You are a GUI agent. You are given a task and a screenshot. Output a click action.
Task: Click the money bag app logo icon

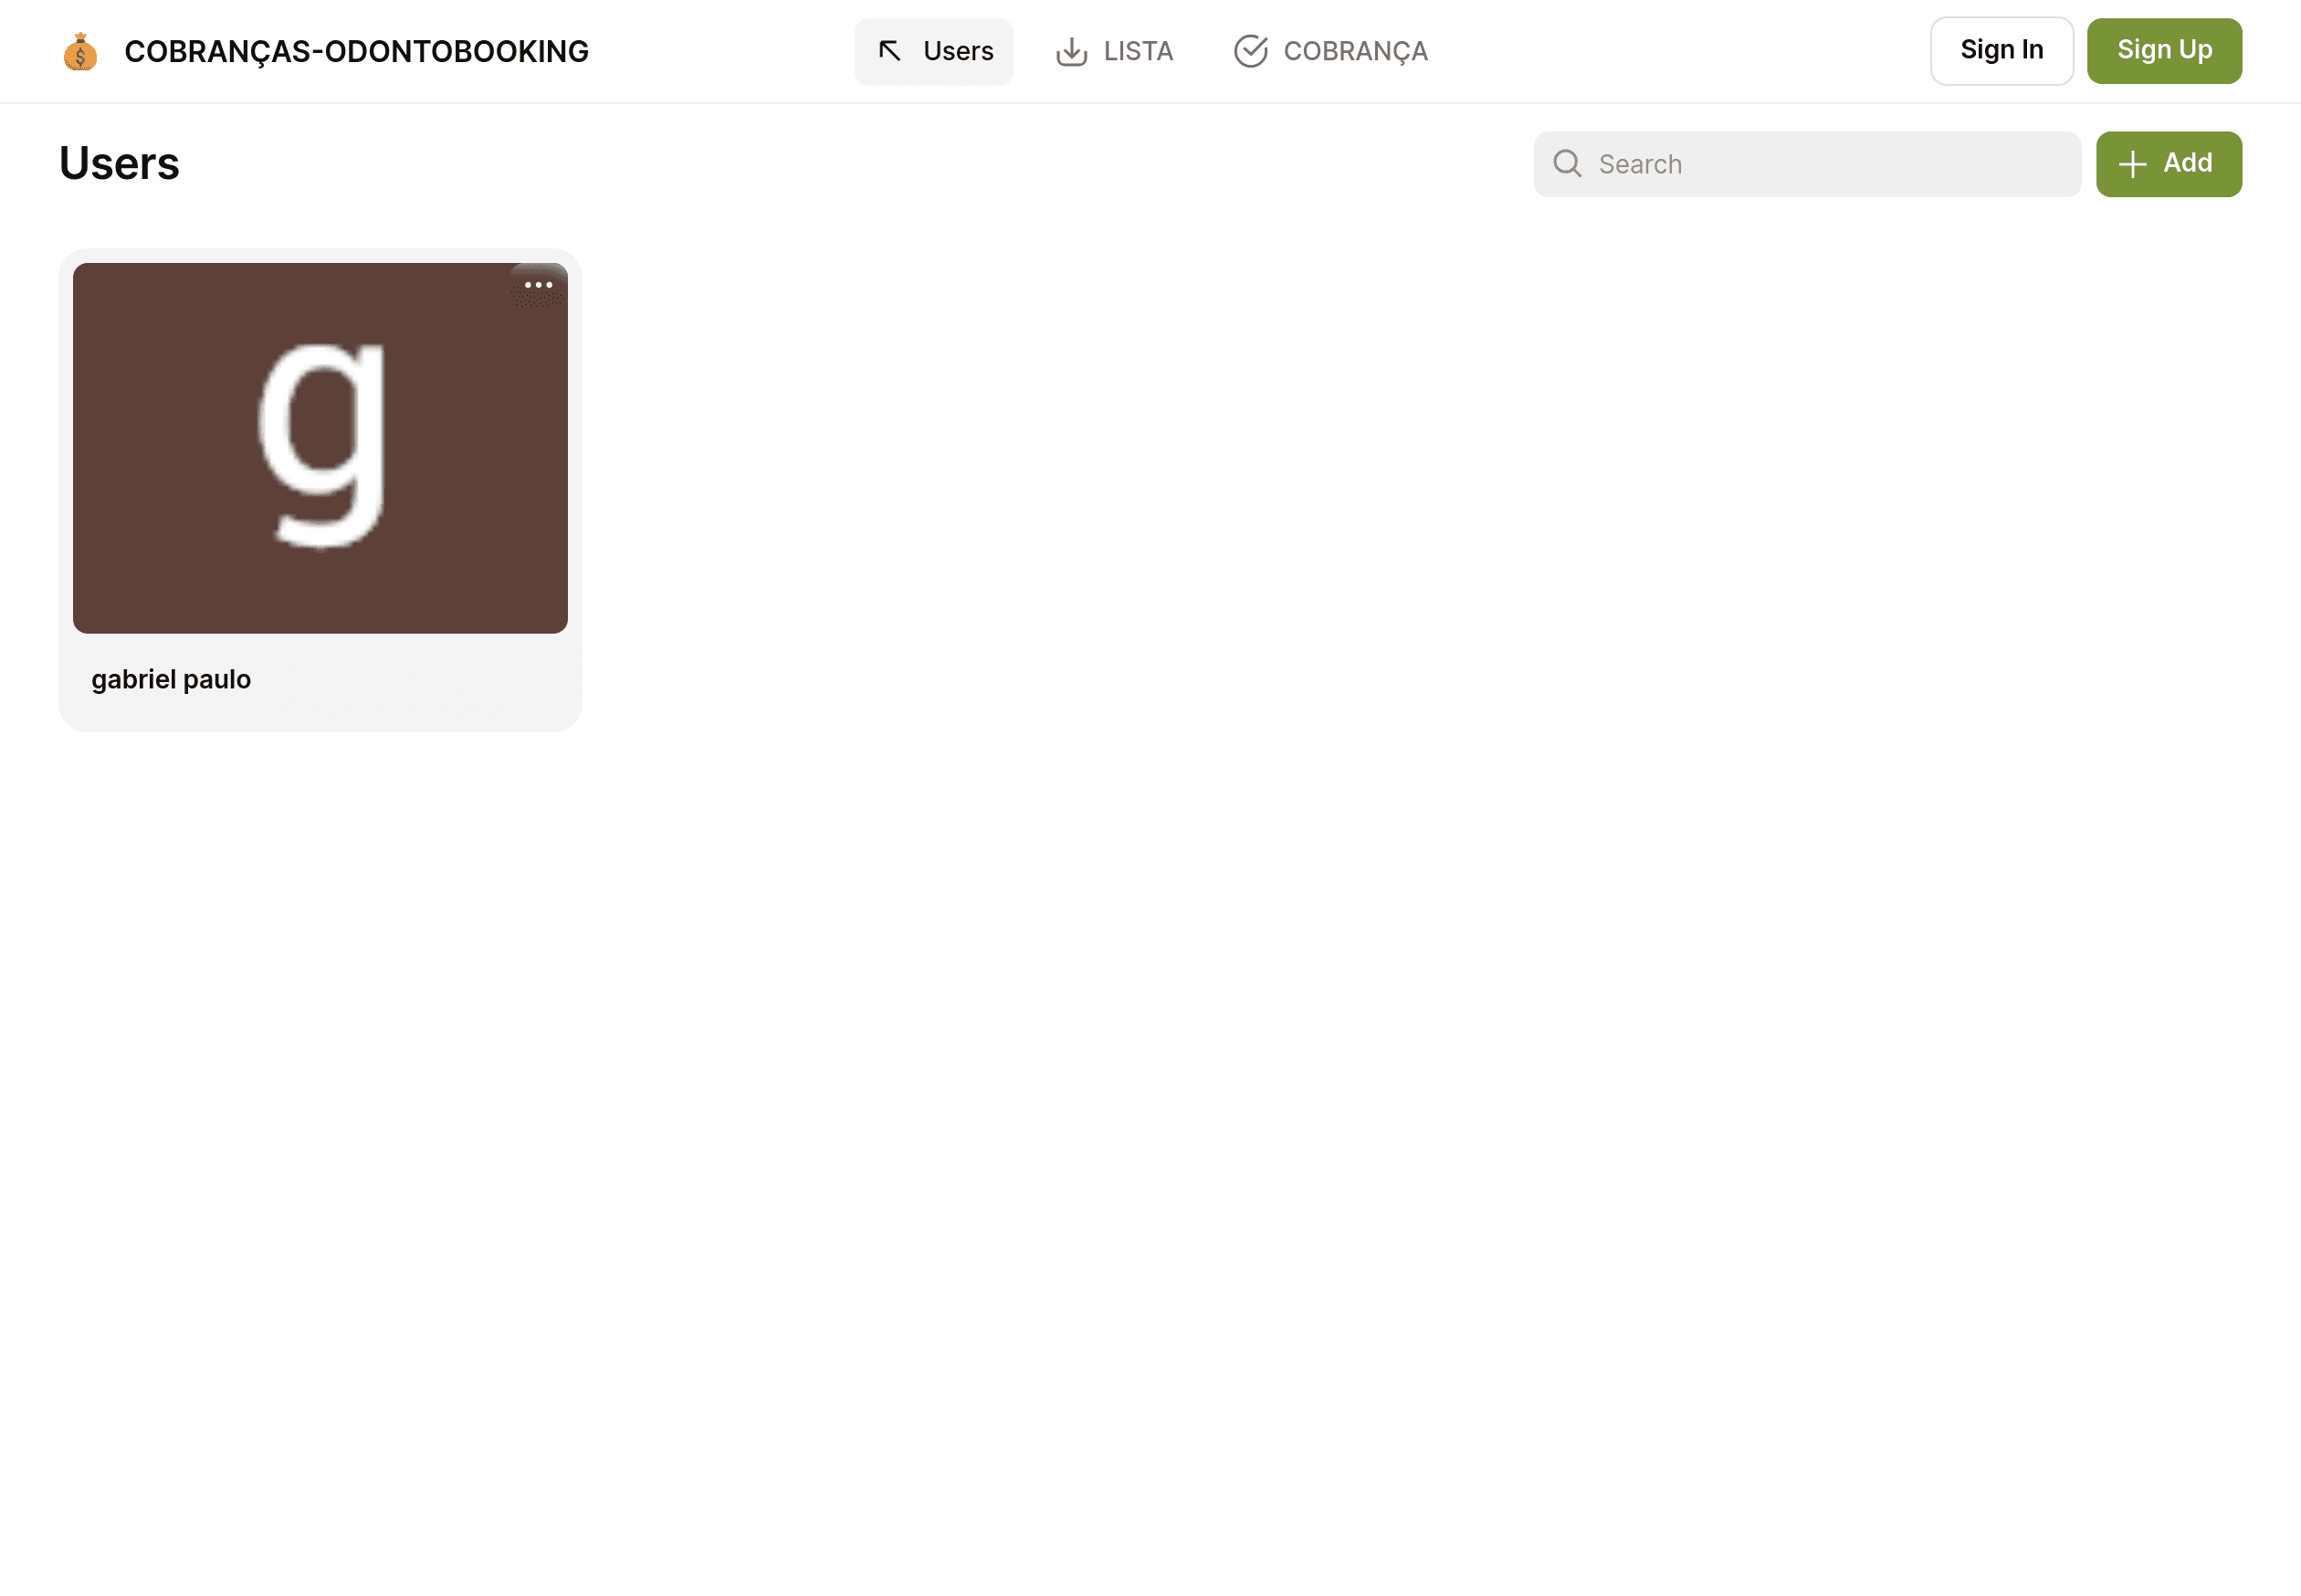[80, 51]
